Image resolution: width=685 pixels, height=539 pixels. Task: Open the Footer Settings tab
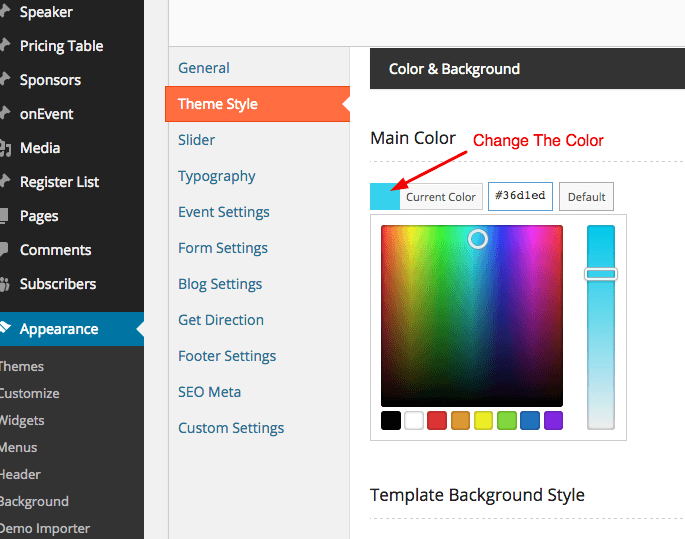coord(227,356)
